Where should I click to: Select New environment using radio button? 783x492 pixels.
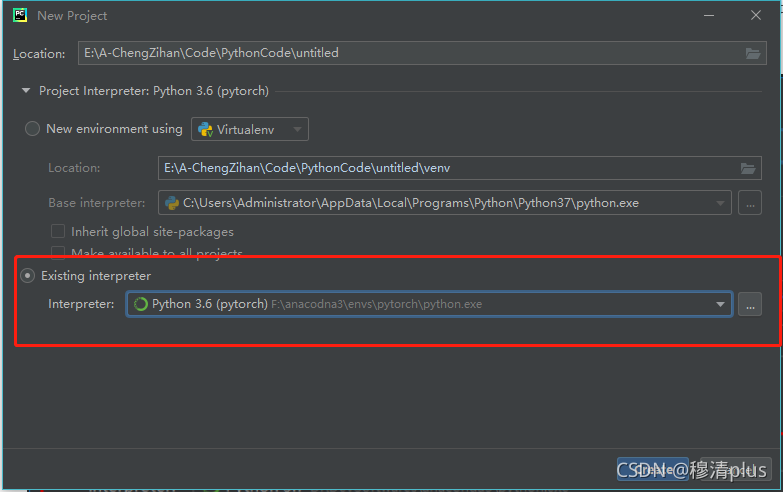tap(32, 129)
